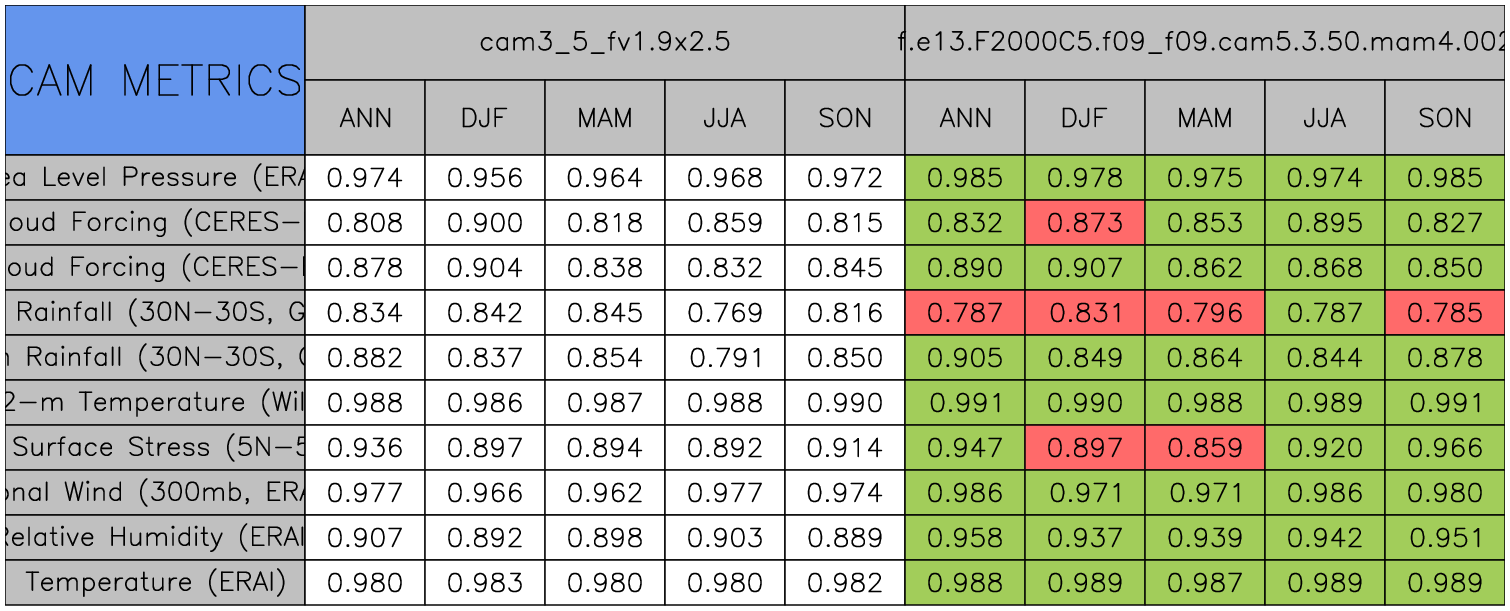
Task: Select the bottom Temperature (ERAI) row label
Action: click(x=155, y=583)
